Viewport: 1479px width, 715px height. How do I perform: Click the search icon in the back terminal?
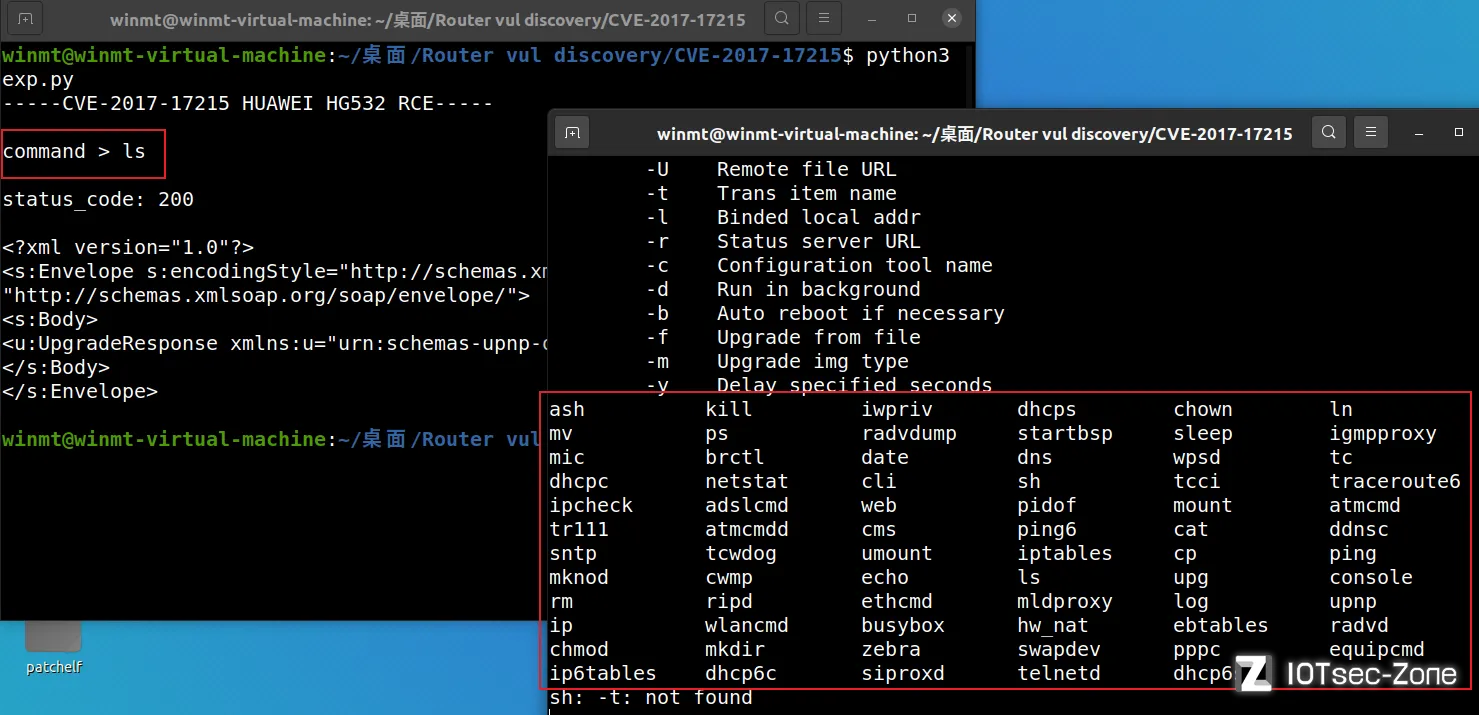pos(781,19)
